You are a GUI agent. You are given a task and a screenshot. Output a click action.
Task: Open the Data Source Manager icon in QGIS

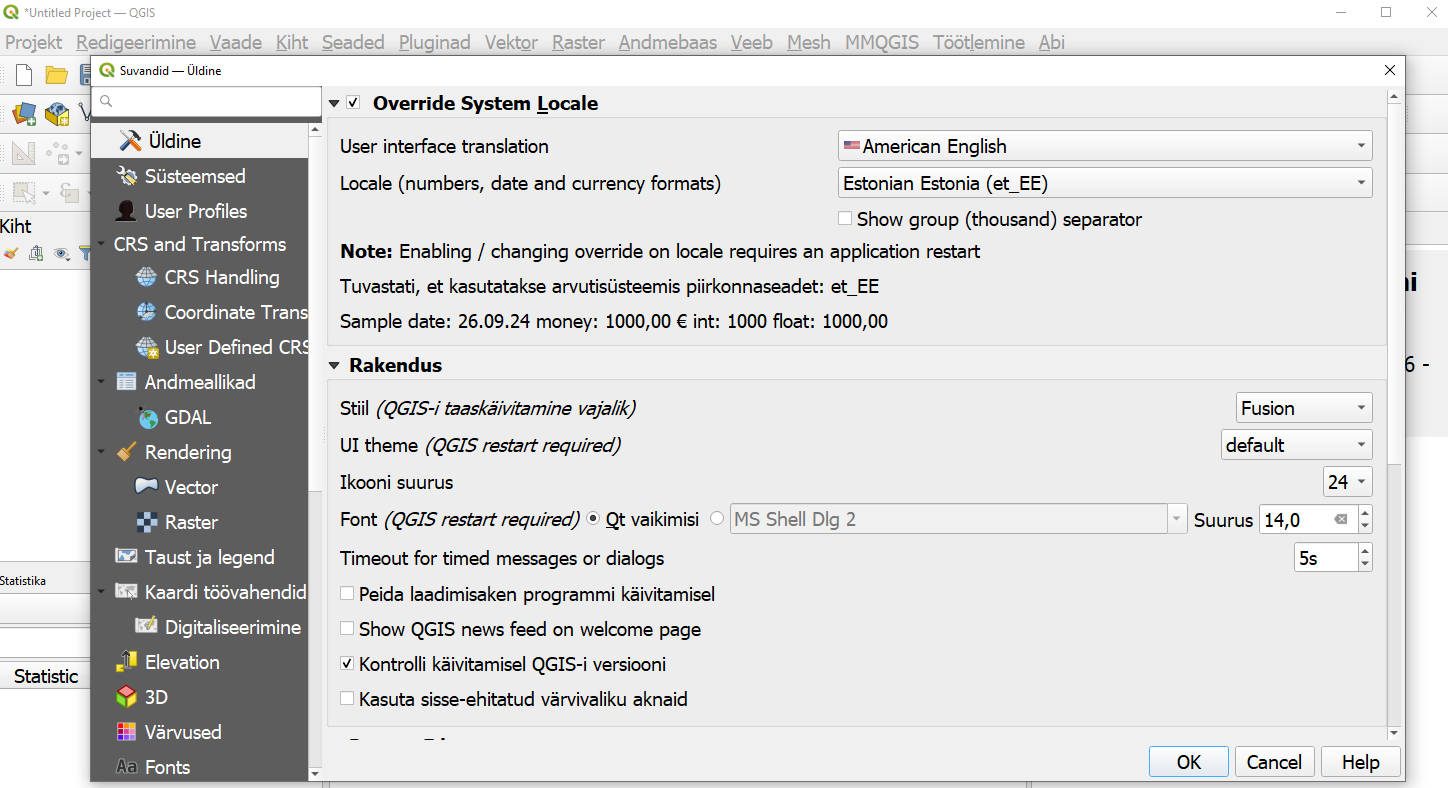click(x=24, y=114)
